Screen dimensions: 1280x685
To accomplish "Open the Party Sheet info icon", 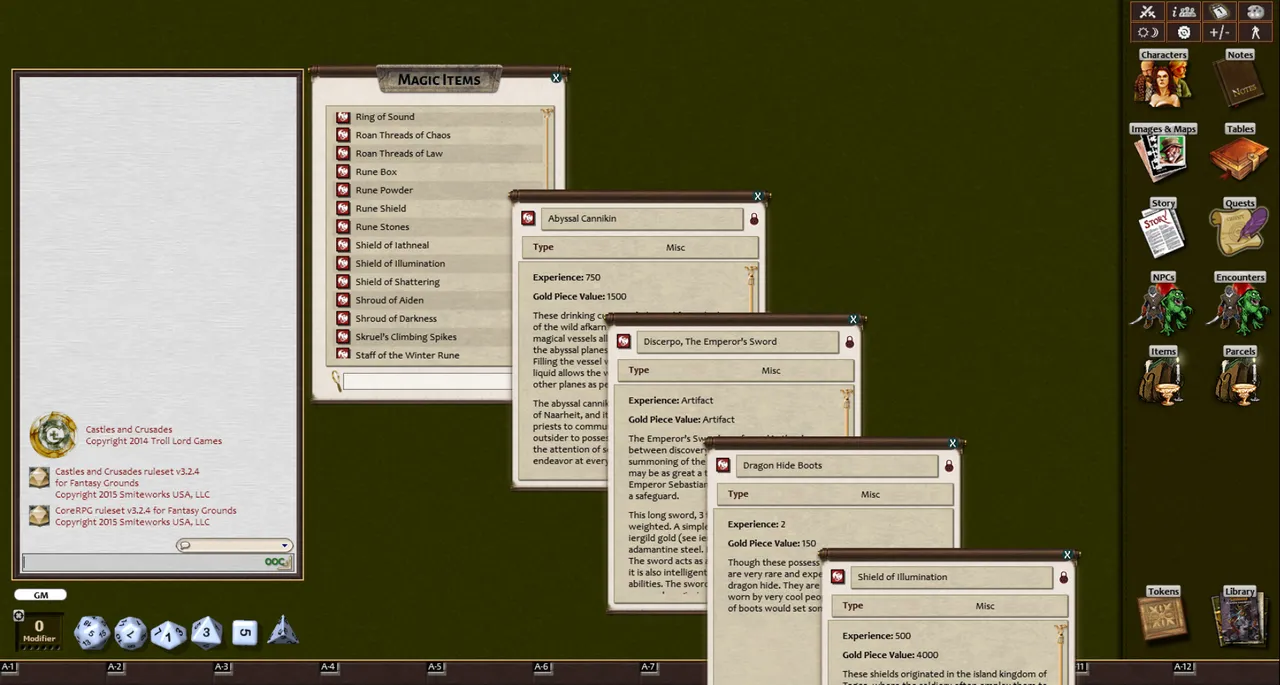I will click(x=1183, y=12).
